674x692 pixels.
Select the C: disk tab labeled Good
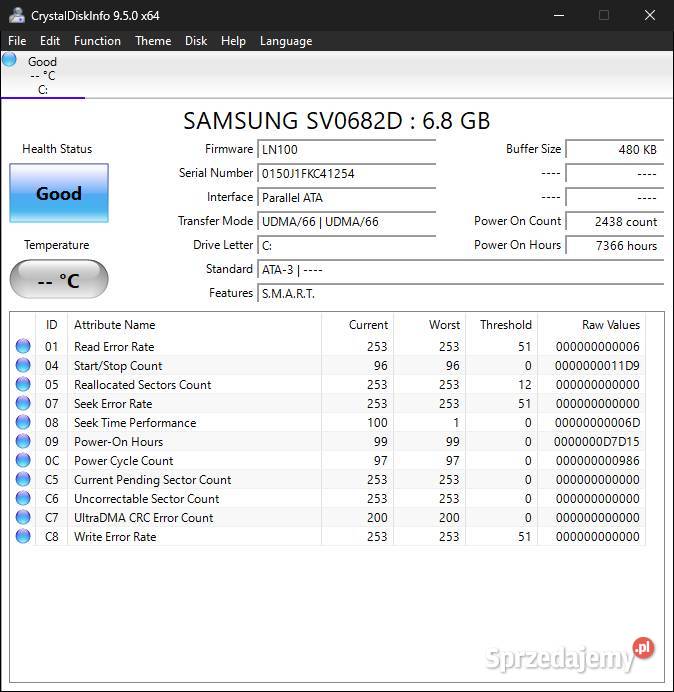[x=43, y=75]
